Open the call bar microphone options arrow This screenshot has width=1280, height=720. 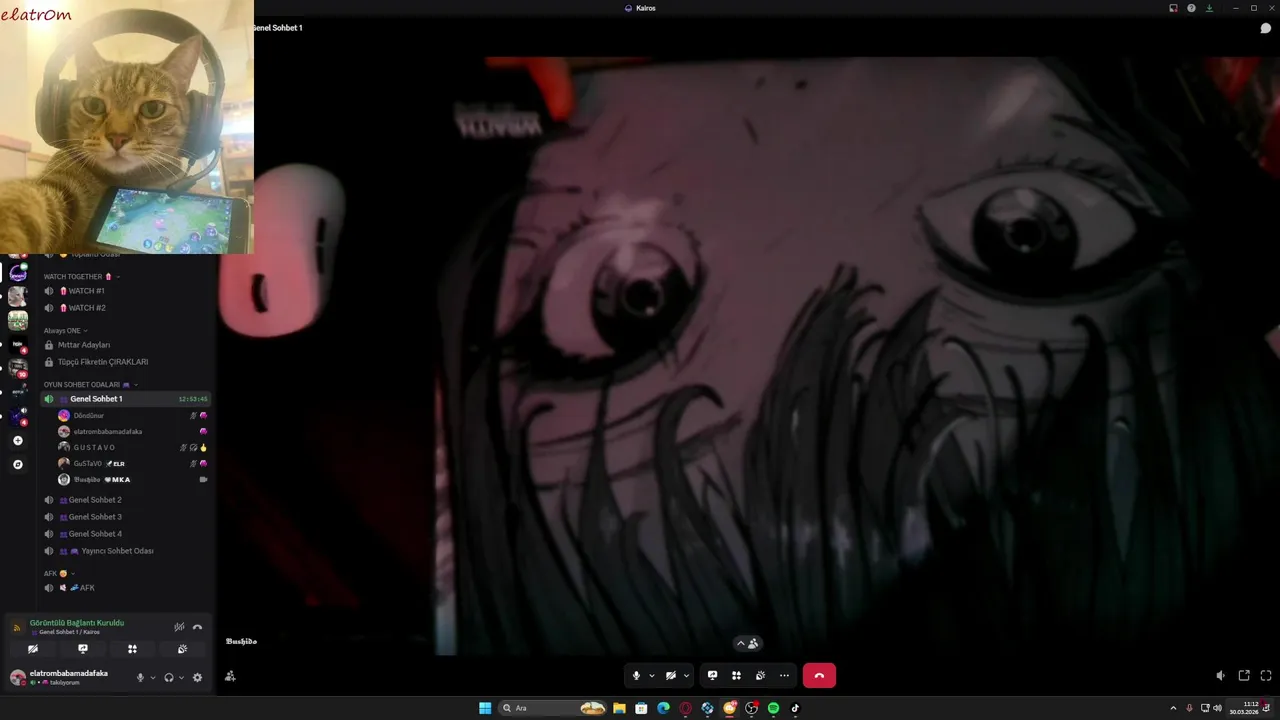[x=652, y=676]
